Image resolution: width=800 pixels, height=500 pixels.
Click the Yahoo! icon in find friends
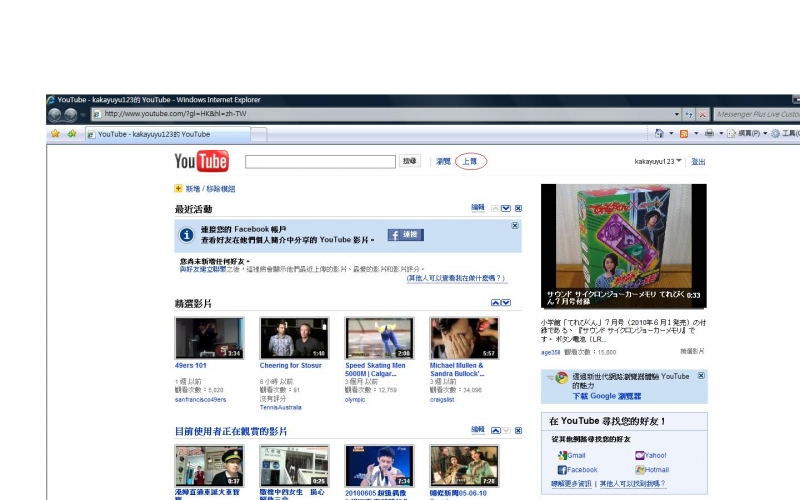640,456
